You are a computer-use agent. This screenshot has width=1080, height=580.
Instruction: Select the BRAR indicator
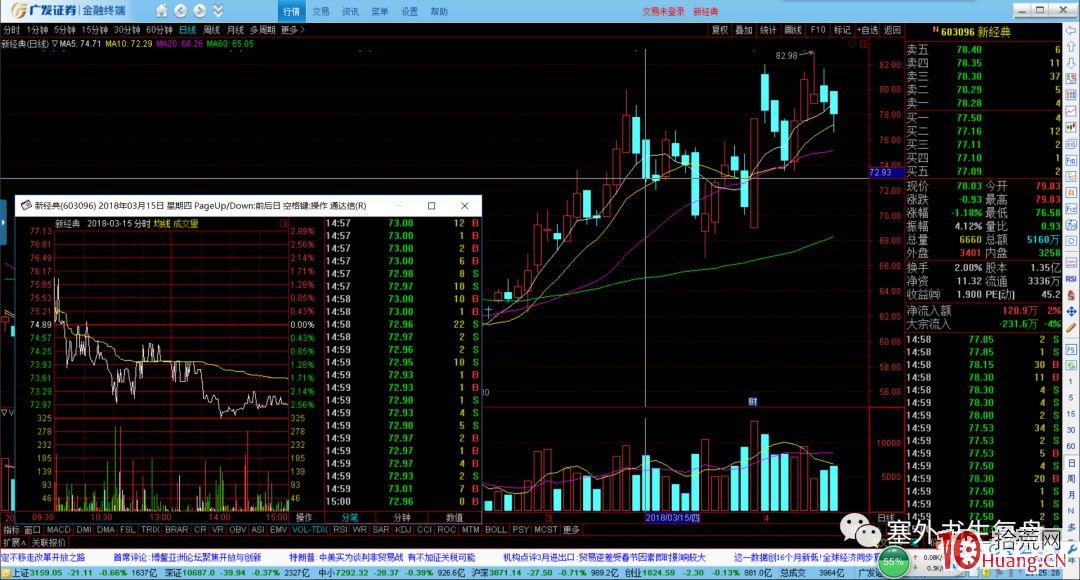coord(176,530)
